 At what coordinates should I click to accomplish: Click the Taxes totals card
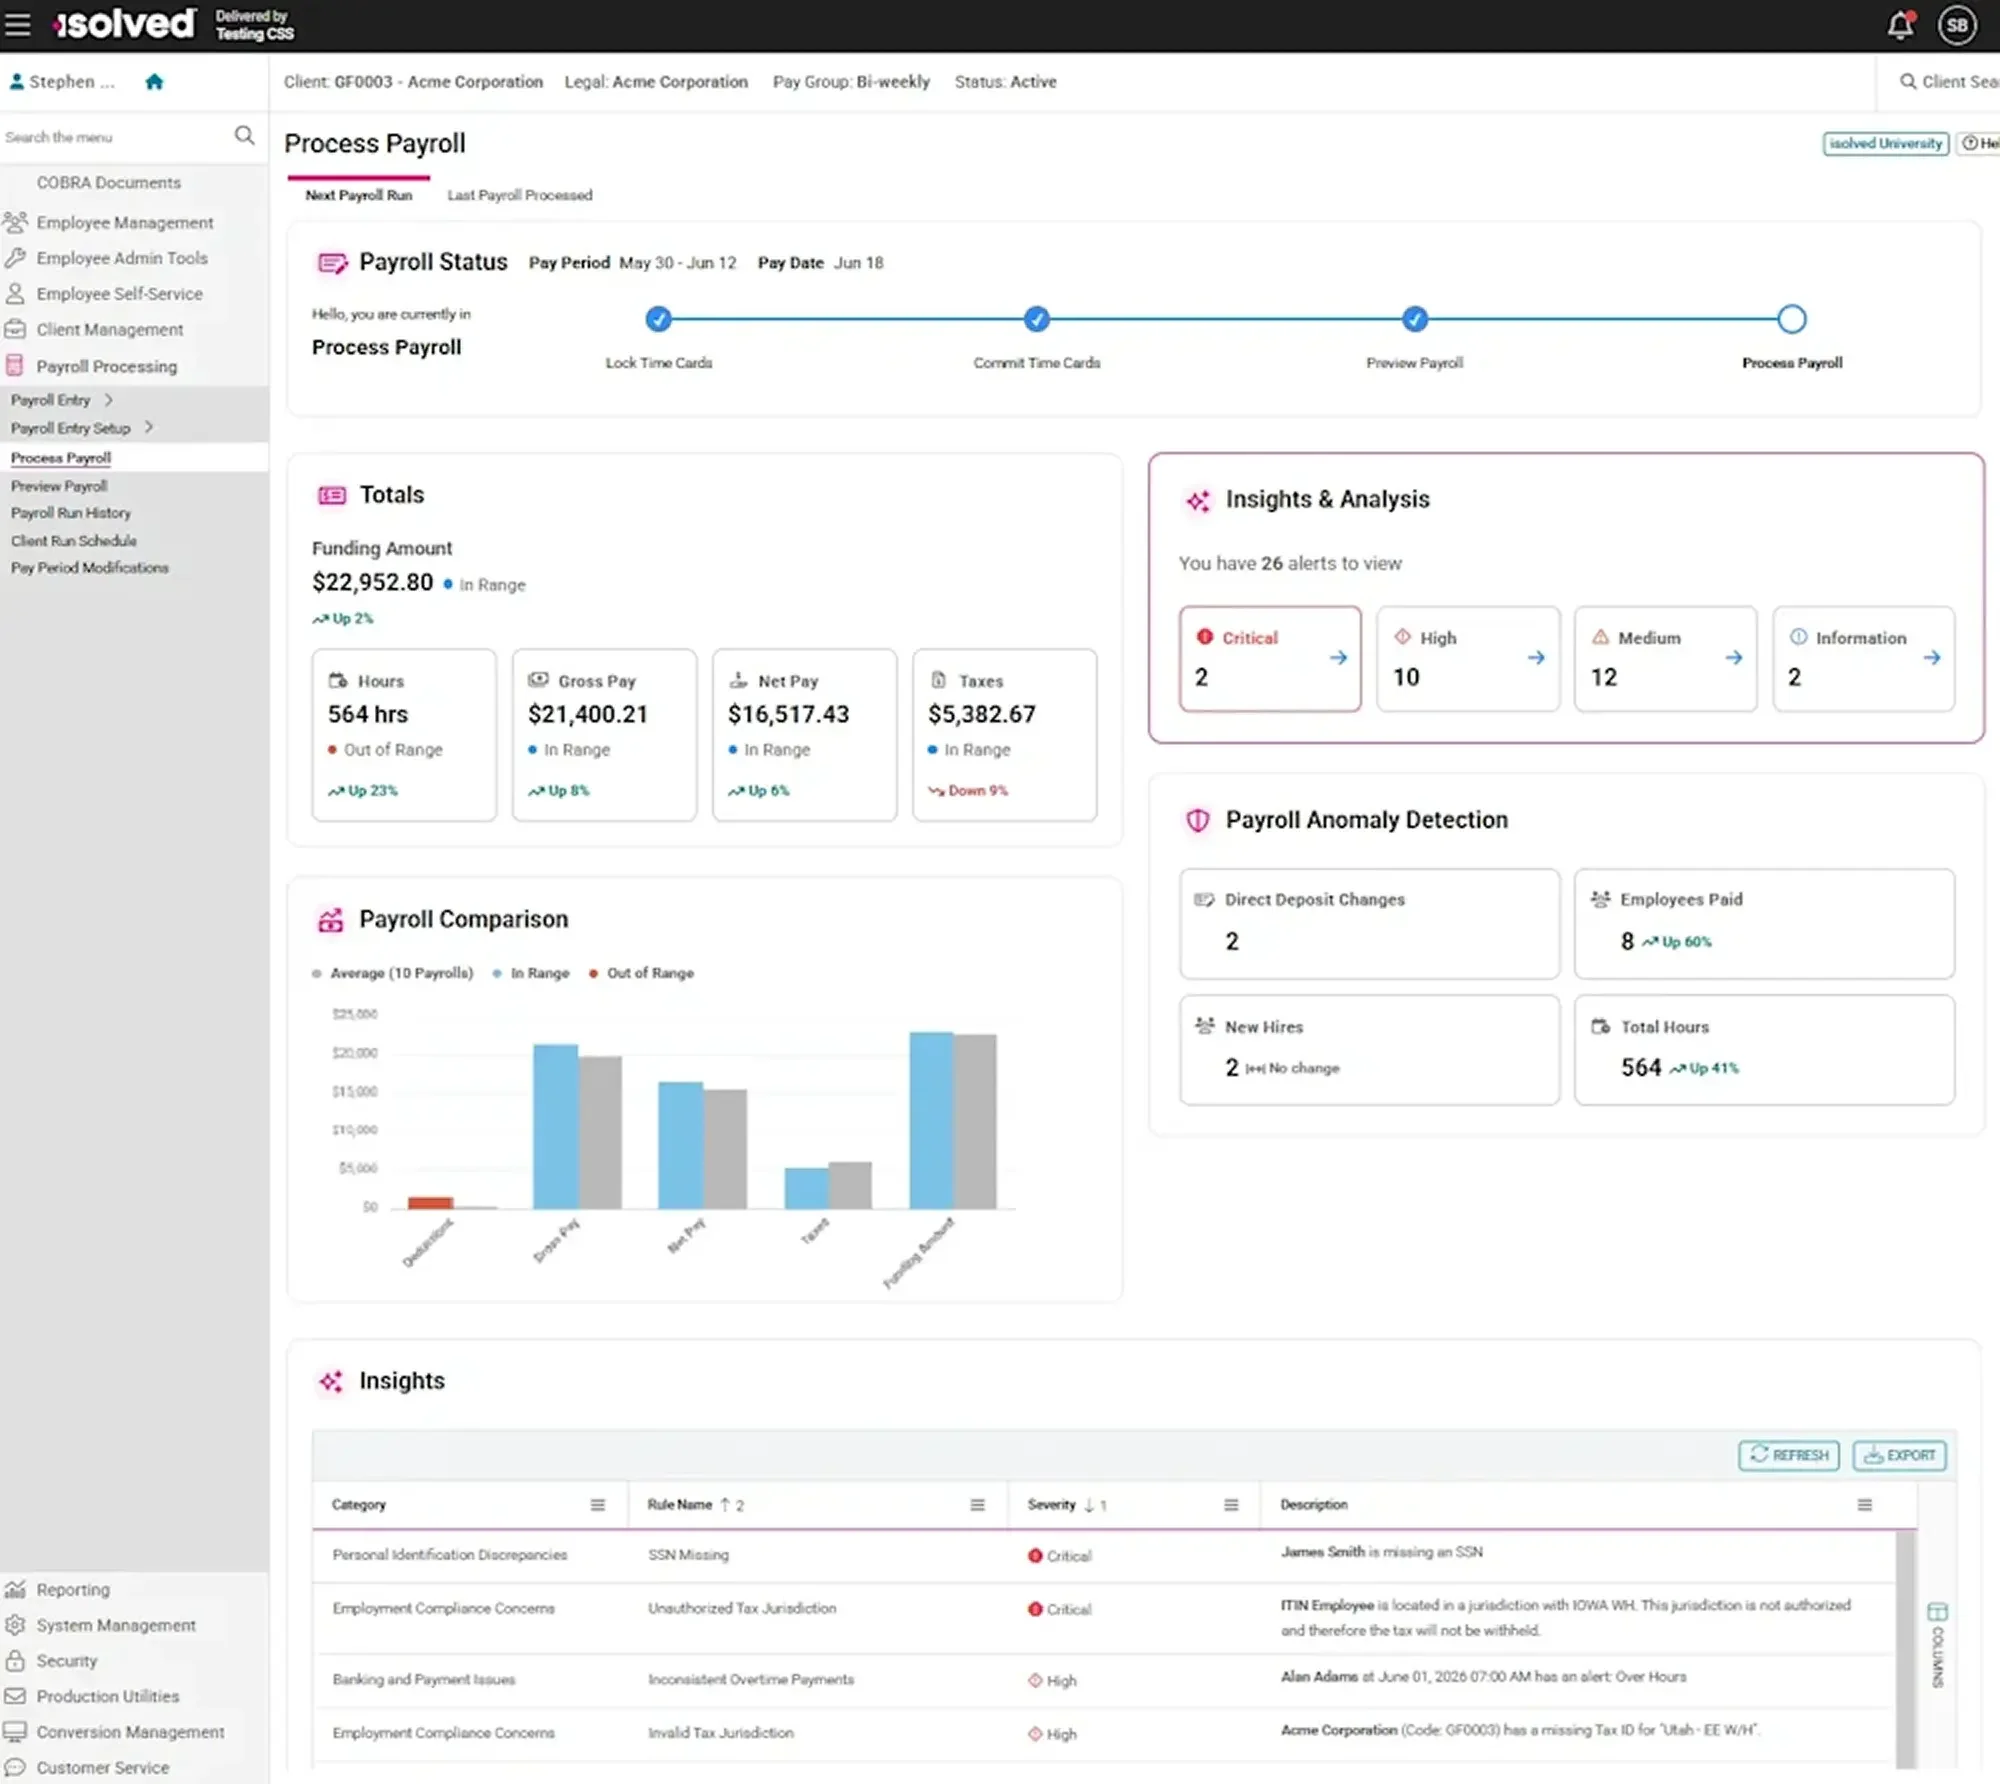click(x=1004, y=735)
